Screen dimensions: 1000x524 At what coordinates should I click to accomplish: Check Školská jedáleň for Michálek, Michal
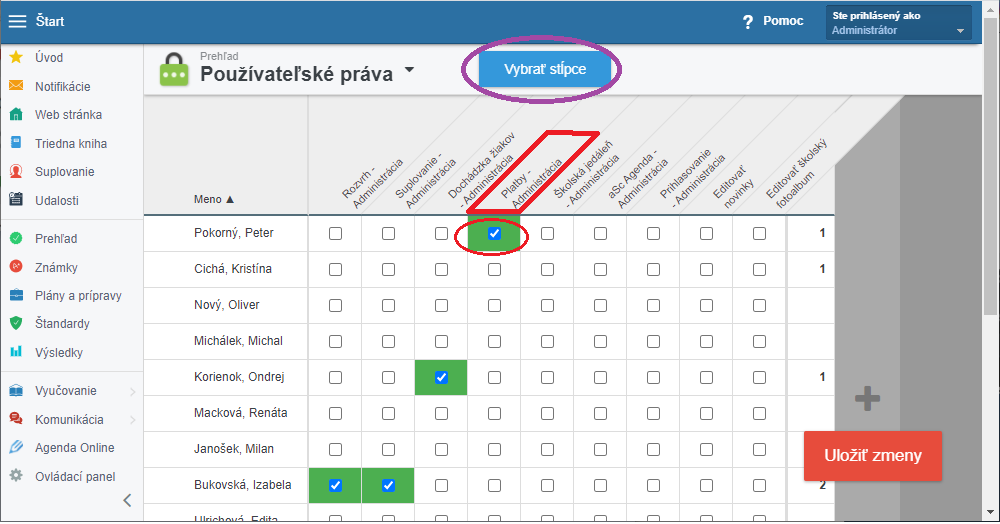pos(547,342)
